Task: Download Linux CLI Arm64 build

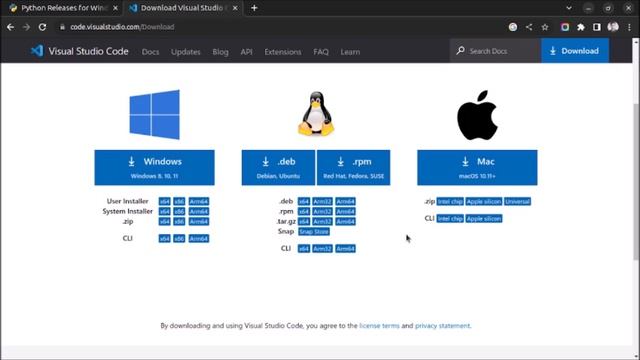Action: (x=345, y=249)
